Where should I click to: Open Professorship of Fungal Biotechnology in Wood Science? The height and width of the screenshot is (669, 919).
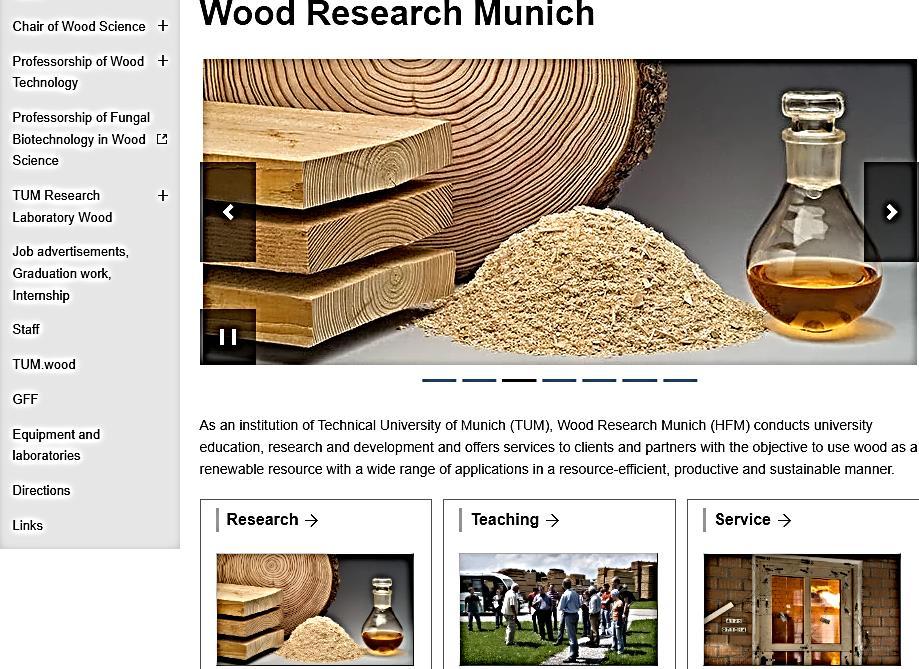point(81,139)
